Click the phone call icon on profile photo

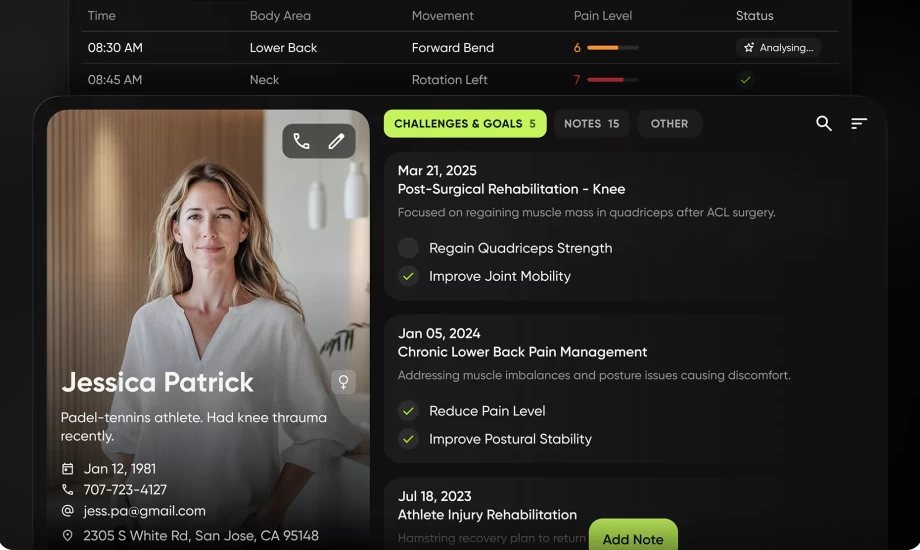302,141
